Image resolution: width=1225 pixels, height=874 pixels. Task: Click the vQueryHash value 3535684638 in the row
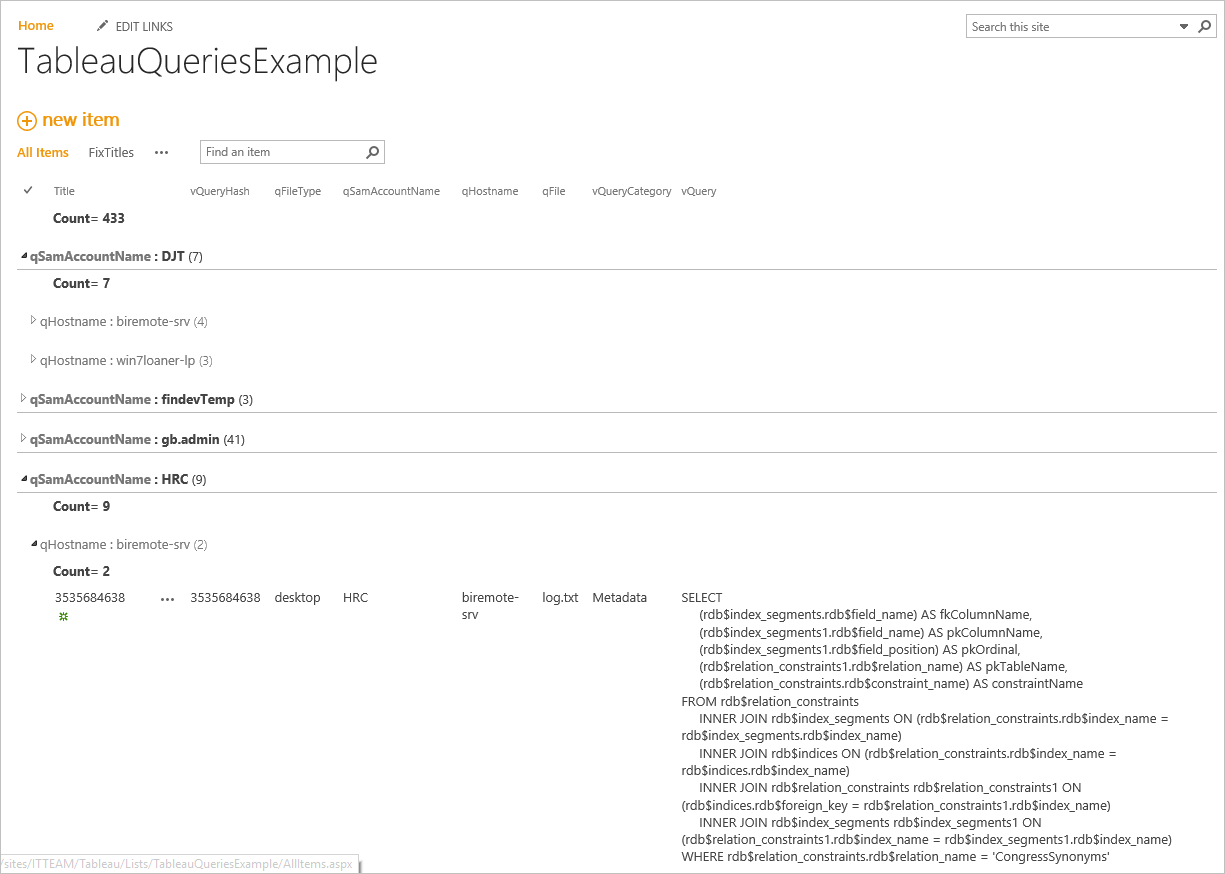click(x=225, y=598)
